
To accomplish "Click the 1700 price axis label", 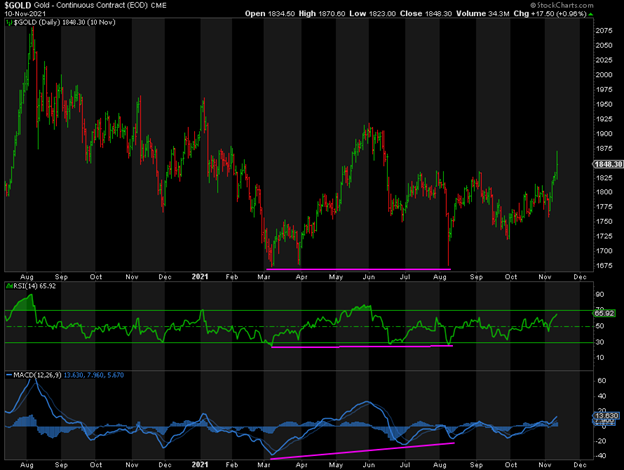I will [x=604, y=251].
